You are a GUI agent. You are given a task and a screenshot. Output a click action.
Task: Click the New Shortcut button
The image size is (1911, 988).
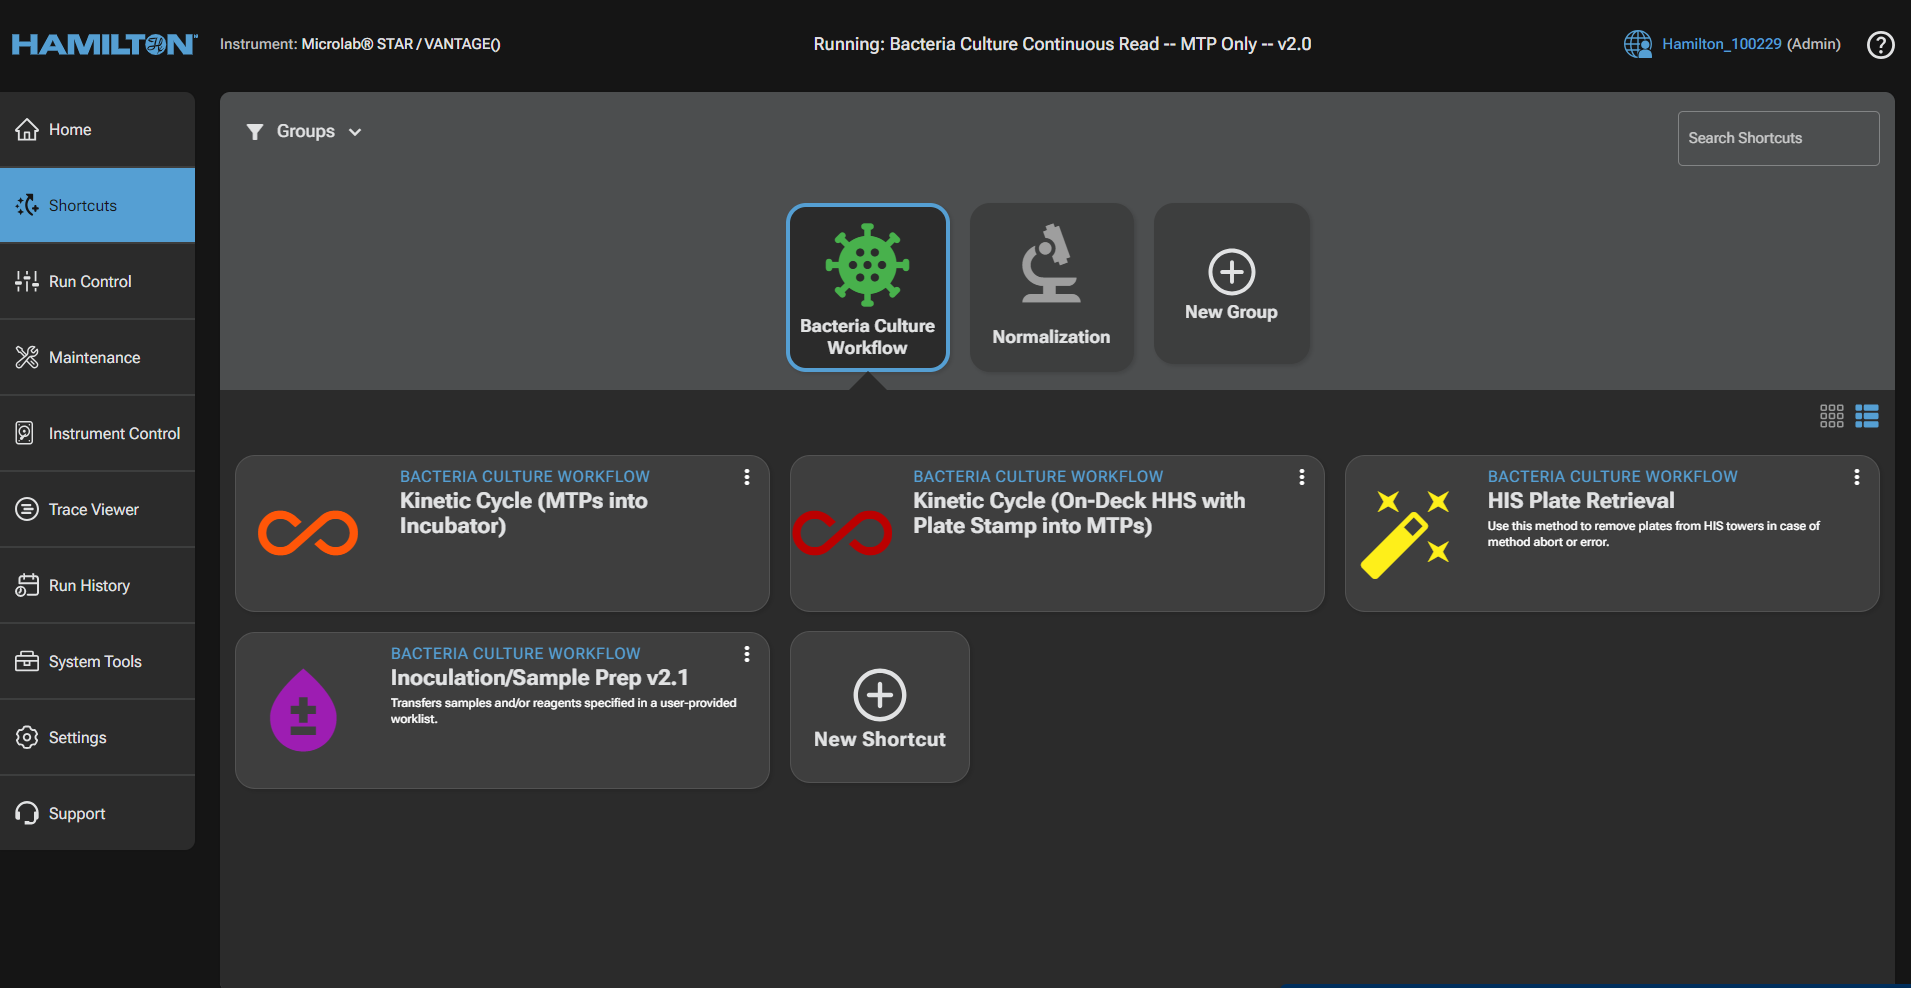[879, 707]
